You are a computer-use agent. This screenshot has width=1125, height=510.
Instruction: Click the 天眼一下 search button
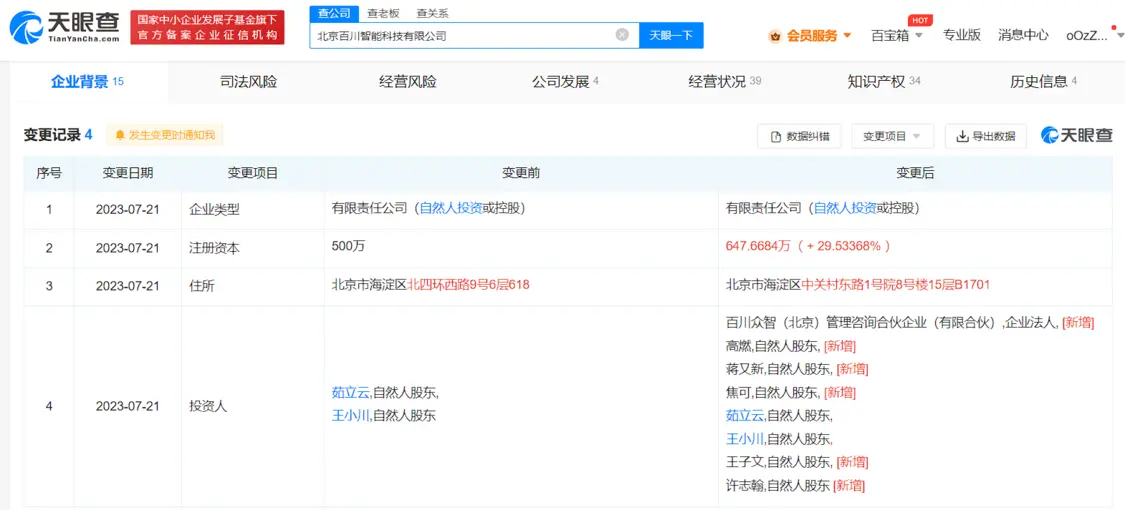(x=671, y=35)
